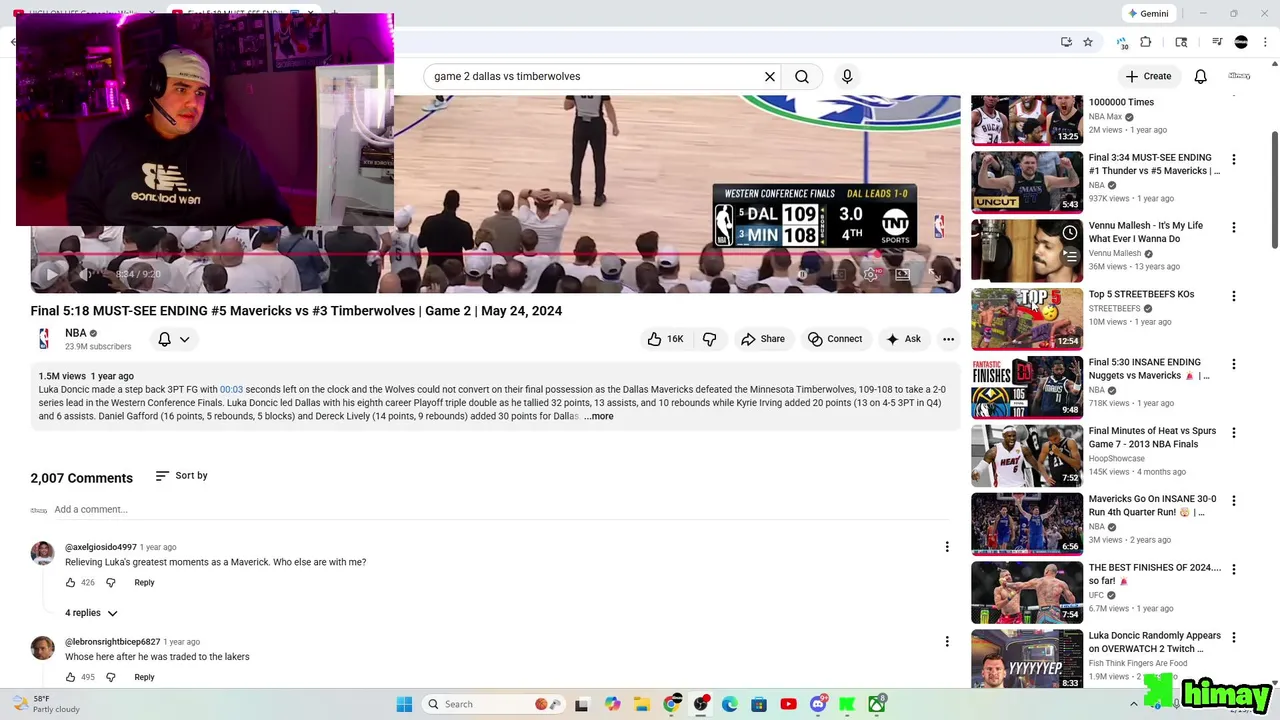
Task: Open the notification bell dropdown beside NBA subscribers
Action: click(174, 339)
